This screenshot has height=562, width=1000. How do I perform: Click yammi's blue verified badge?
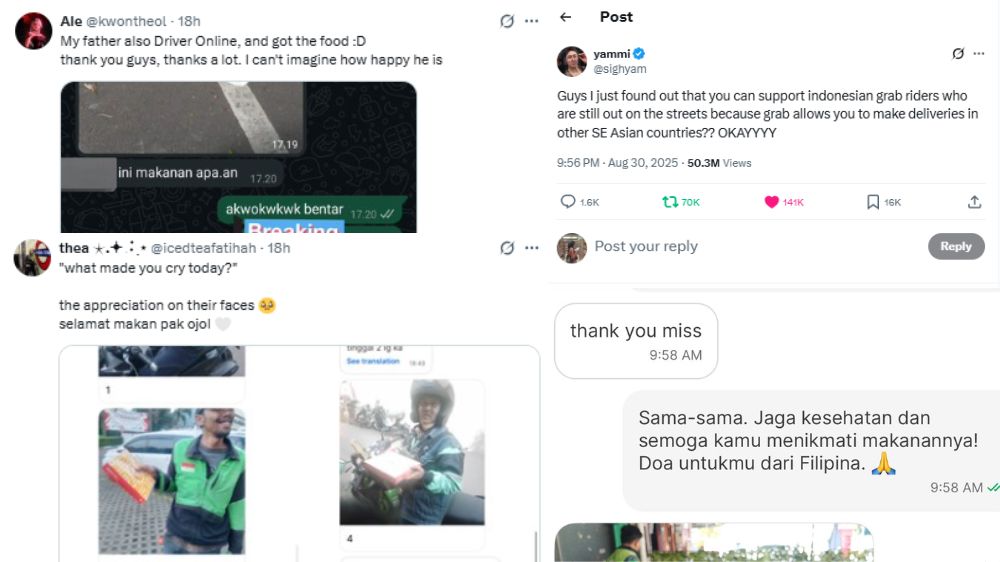pos(638,54)
